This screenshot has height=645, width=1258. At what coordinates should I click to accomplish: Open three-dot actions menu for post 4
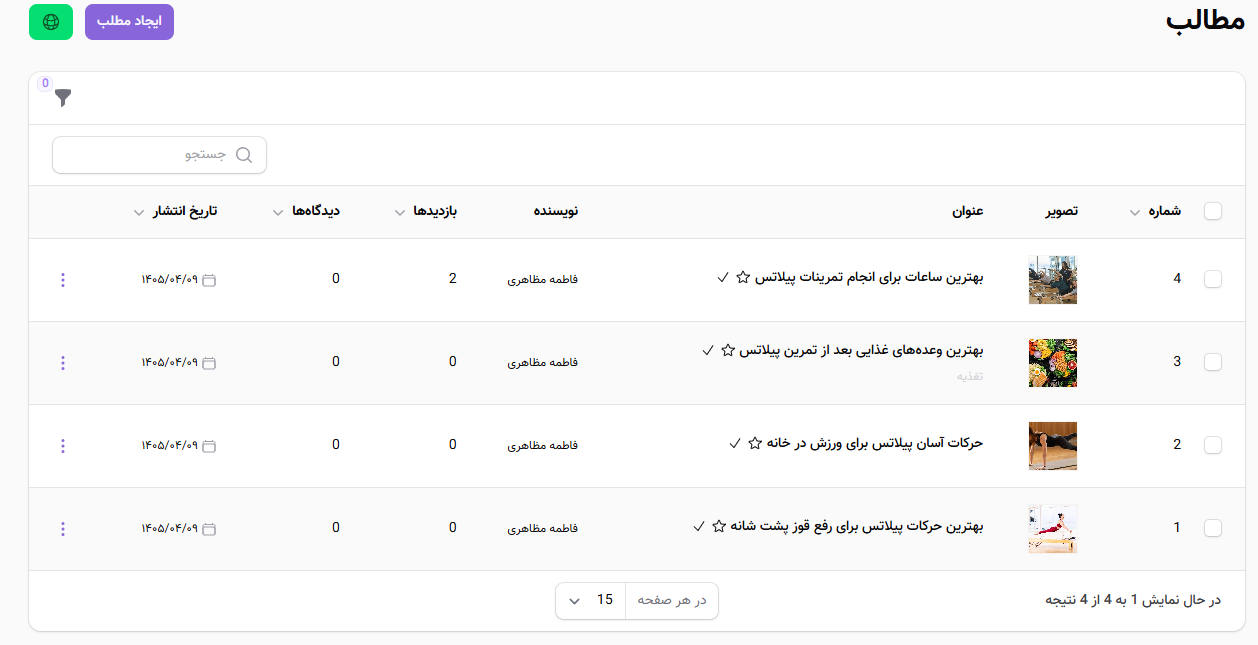(x=63, y=280)
